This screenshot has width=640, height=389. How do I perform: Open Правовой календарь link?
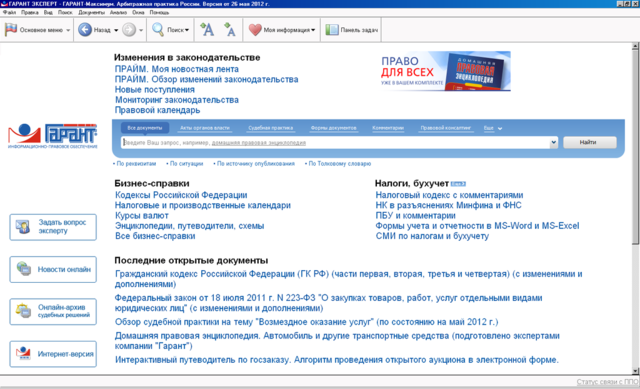click(x=158, y=110)
